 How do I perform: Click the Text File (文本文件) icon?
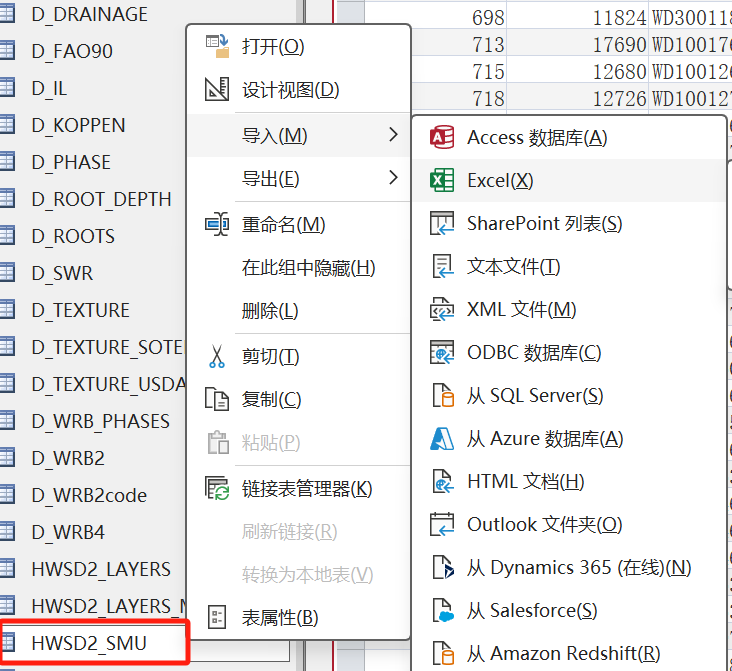tap(442, 266)
